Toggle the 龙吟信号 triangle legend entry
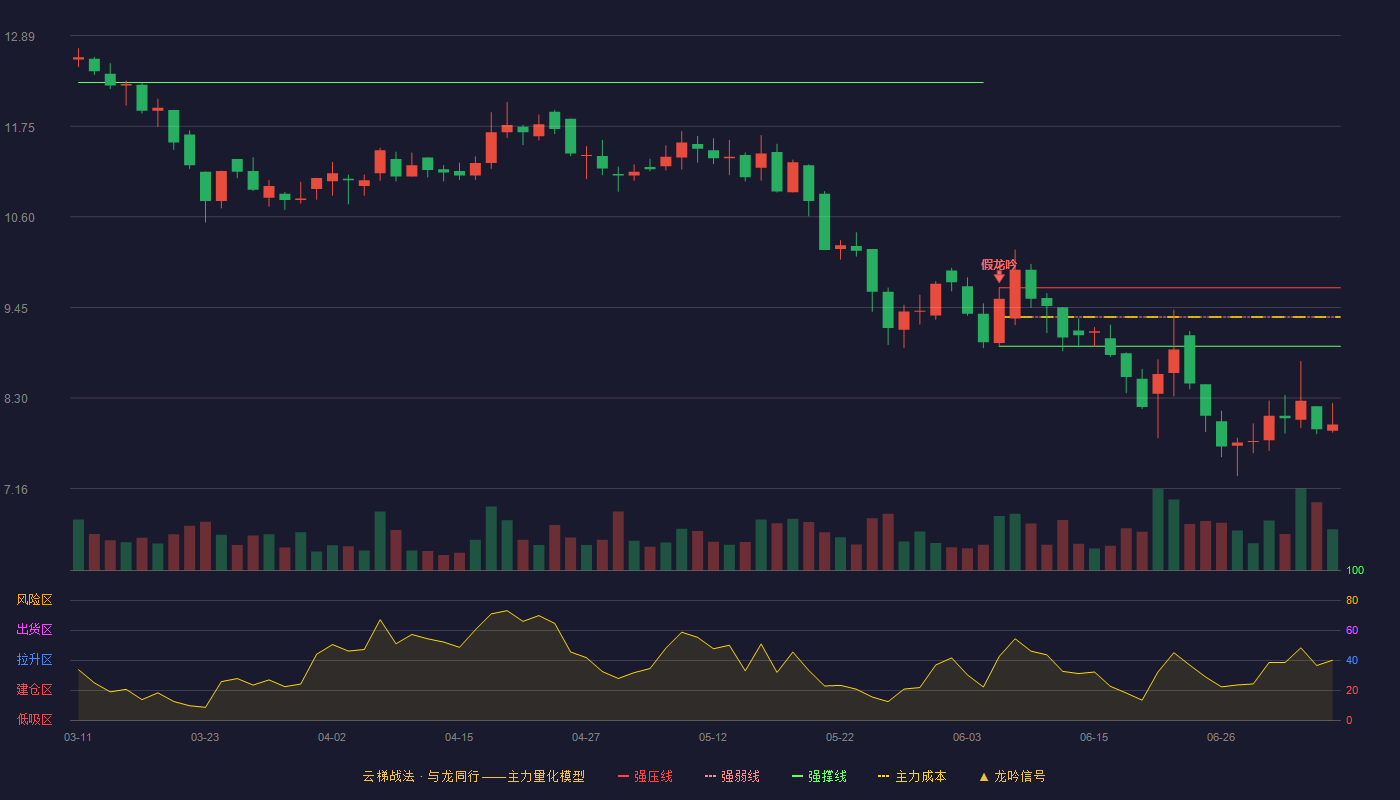This screenshot has width=1400, height=800. [1011, 776]
